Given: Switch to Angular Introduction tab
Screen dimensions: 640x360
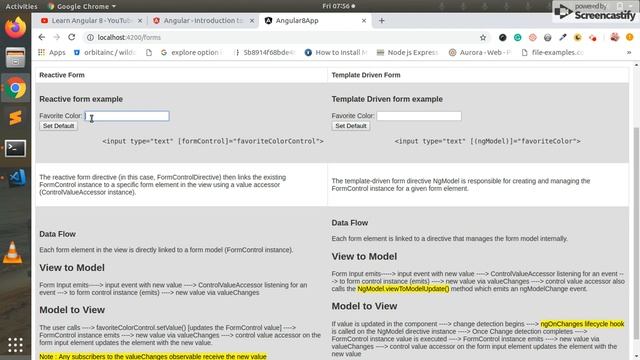Looking at the screenshot, I should tap(203, 20).
